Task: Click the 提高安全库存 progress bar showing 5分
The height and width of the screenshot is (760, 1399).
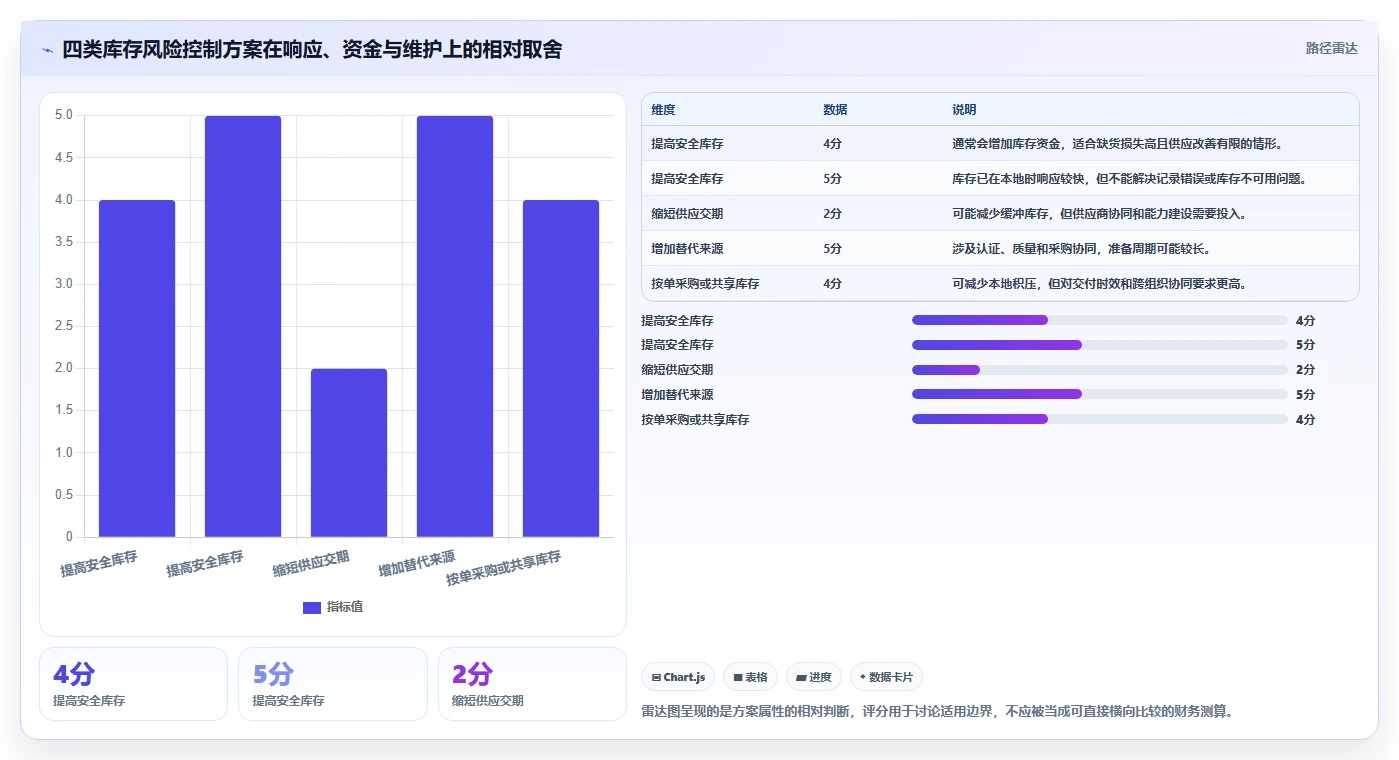Action: tap(1100, 345)
